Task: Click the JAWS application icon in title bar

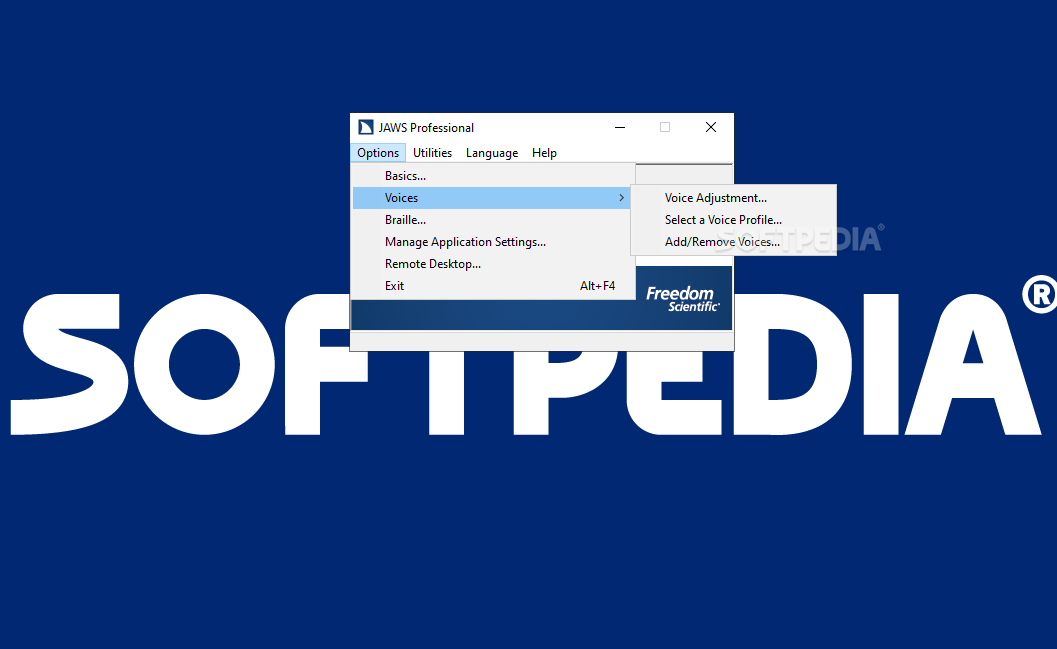Action: 366,127
